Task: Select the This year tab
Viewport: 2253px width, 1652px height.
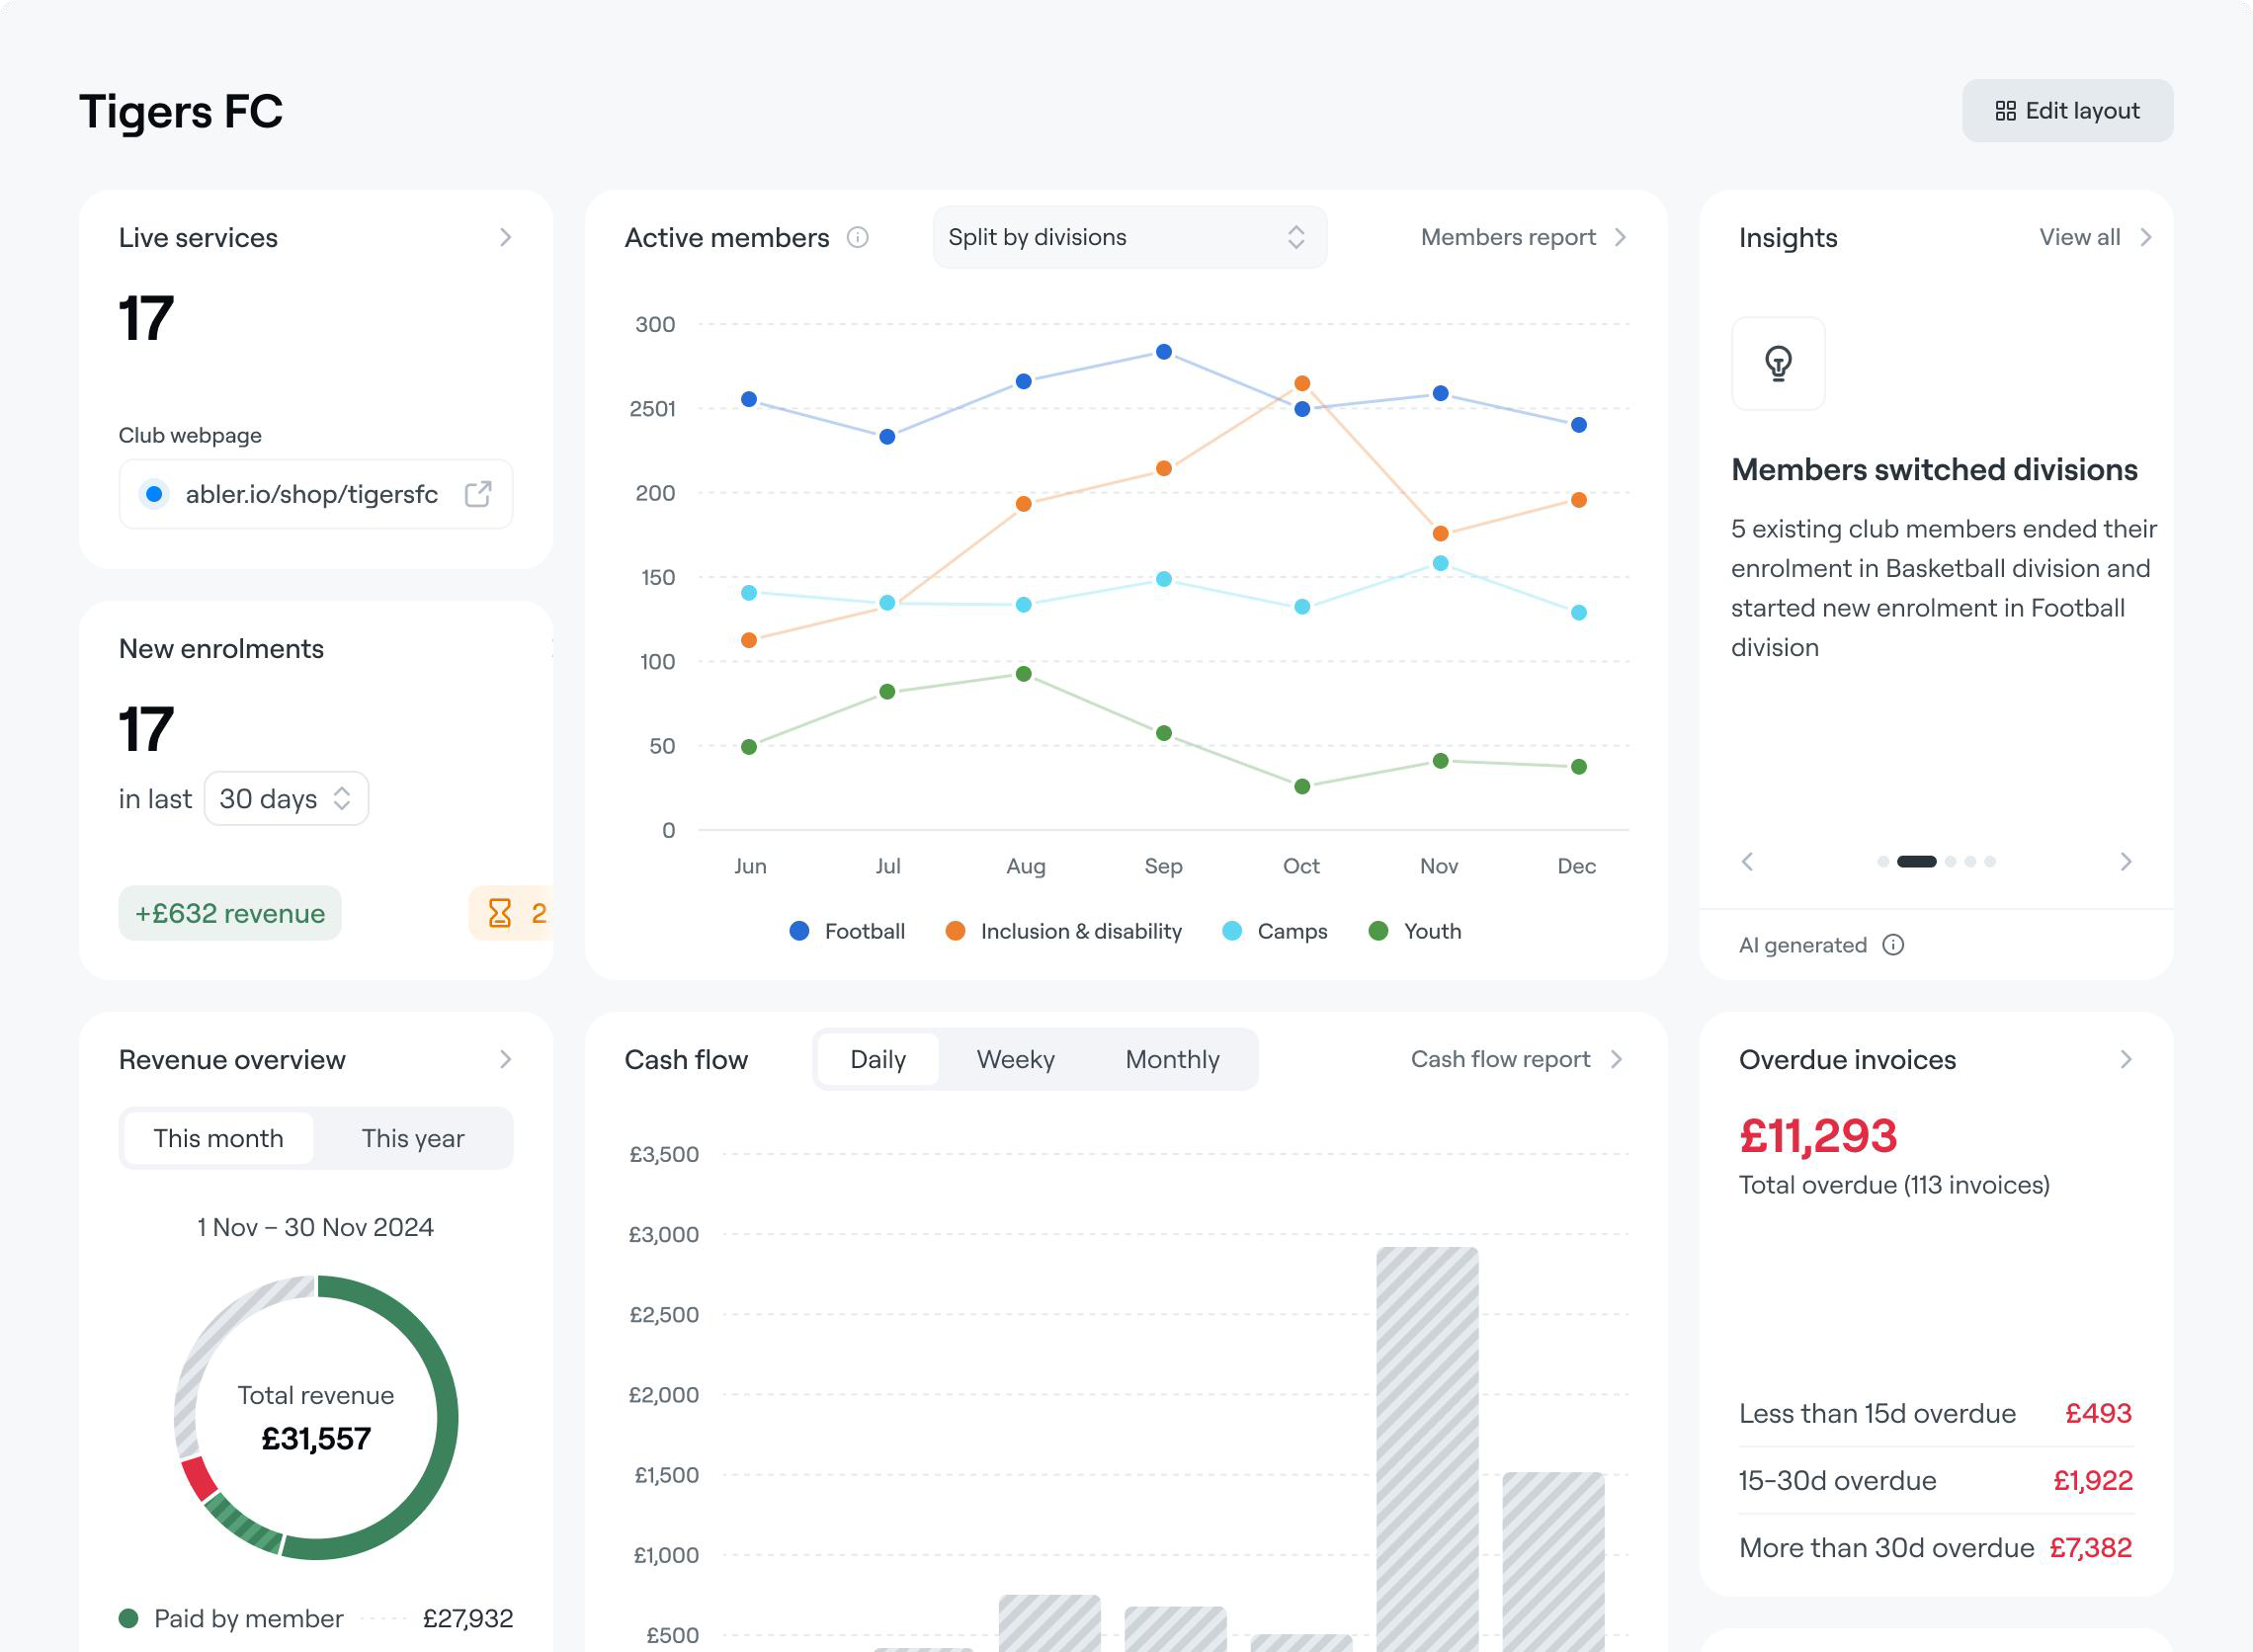Action: coord(412,1139)
